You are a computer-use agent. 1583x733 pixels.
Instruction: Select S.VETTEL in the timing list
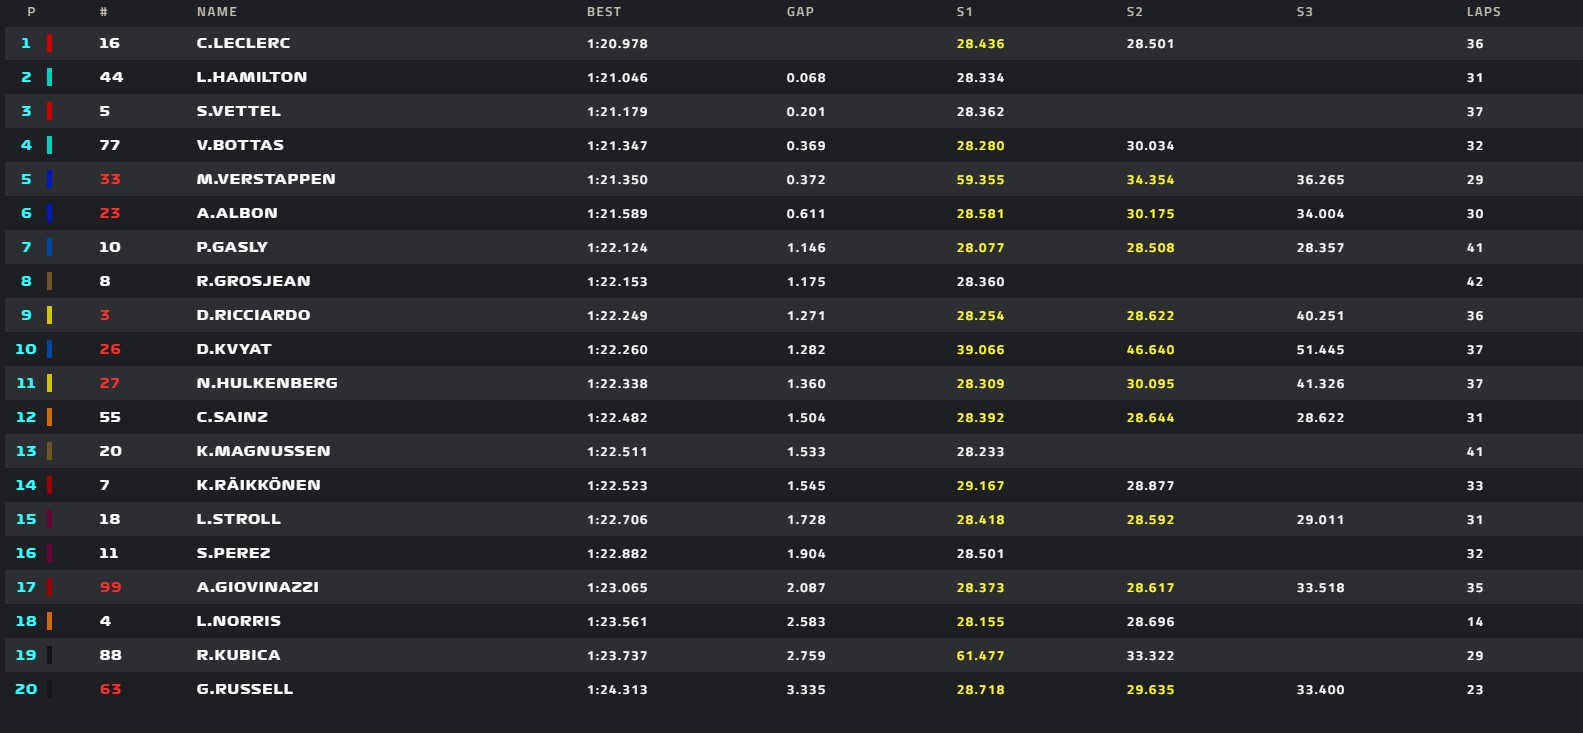click(x=239, y=111)
